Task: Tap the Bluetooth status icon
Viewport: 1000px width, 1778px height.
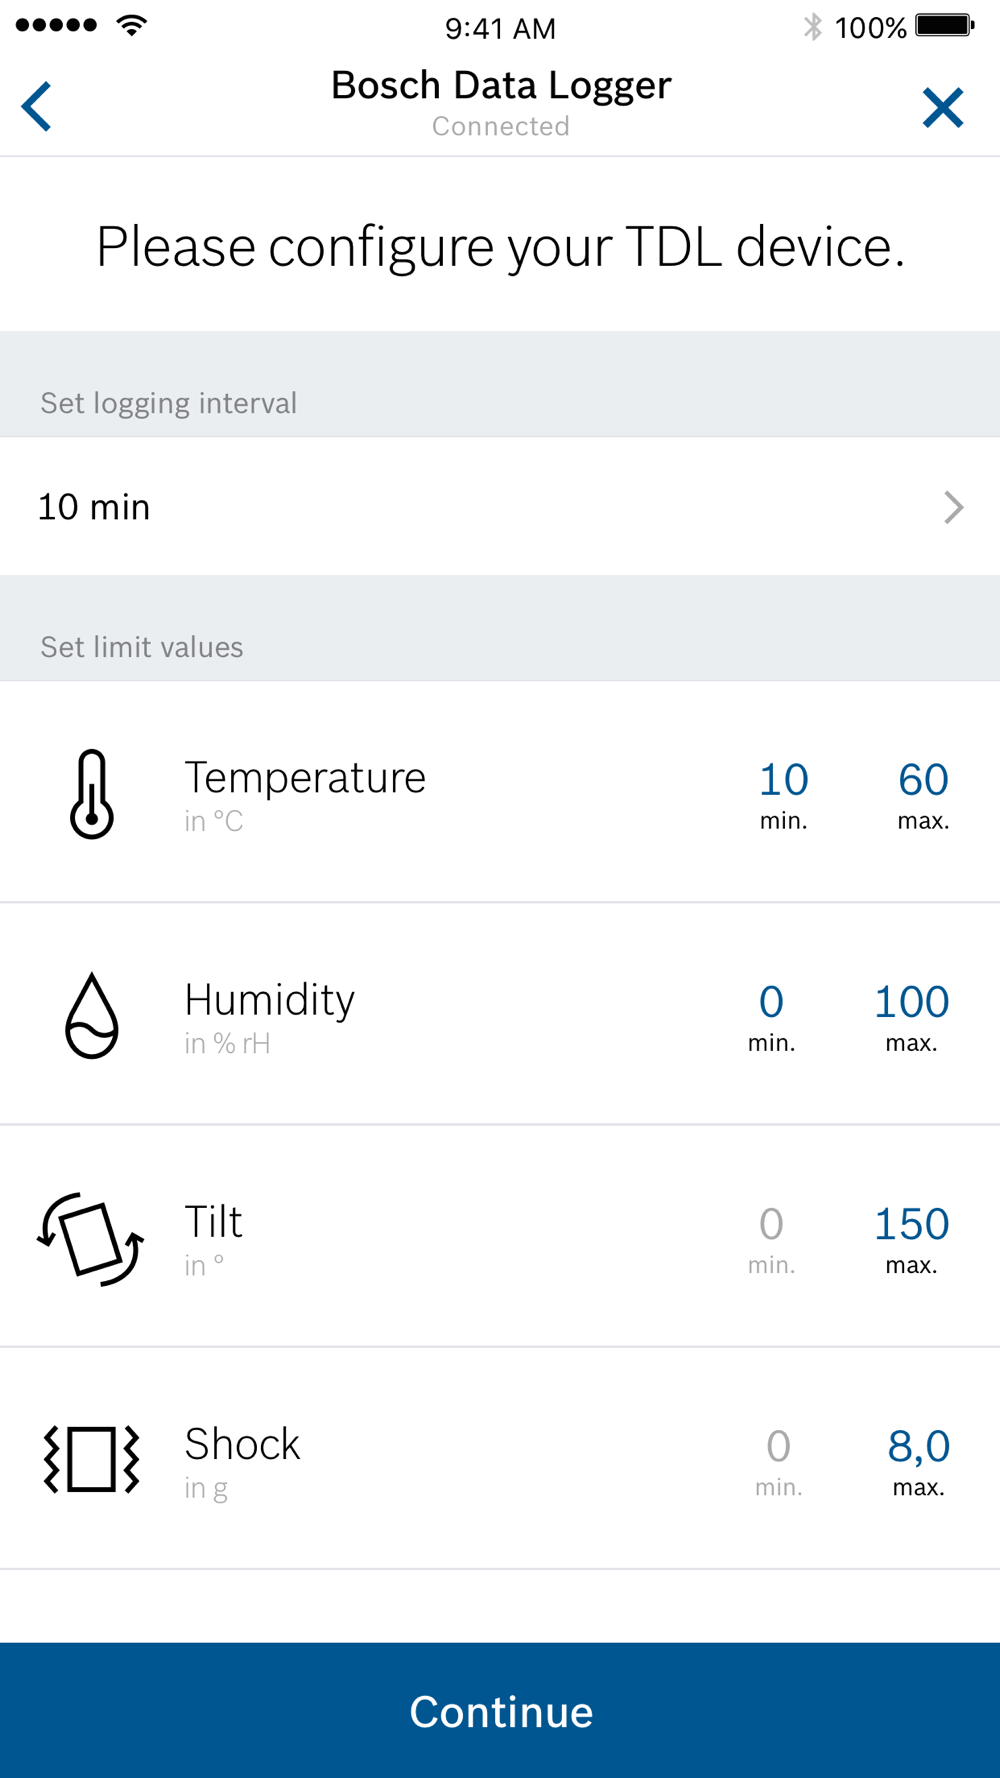Action: [813, 27]
